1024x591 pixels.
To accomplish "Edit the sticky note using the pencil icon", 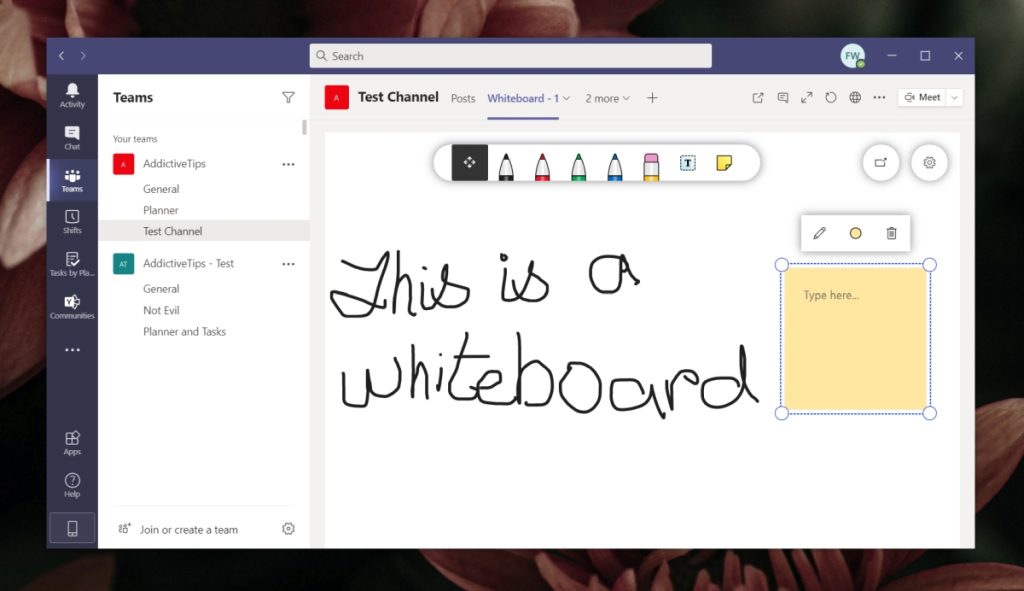I will [x=819, y=232].
